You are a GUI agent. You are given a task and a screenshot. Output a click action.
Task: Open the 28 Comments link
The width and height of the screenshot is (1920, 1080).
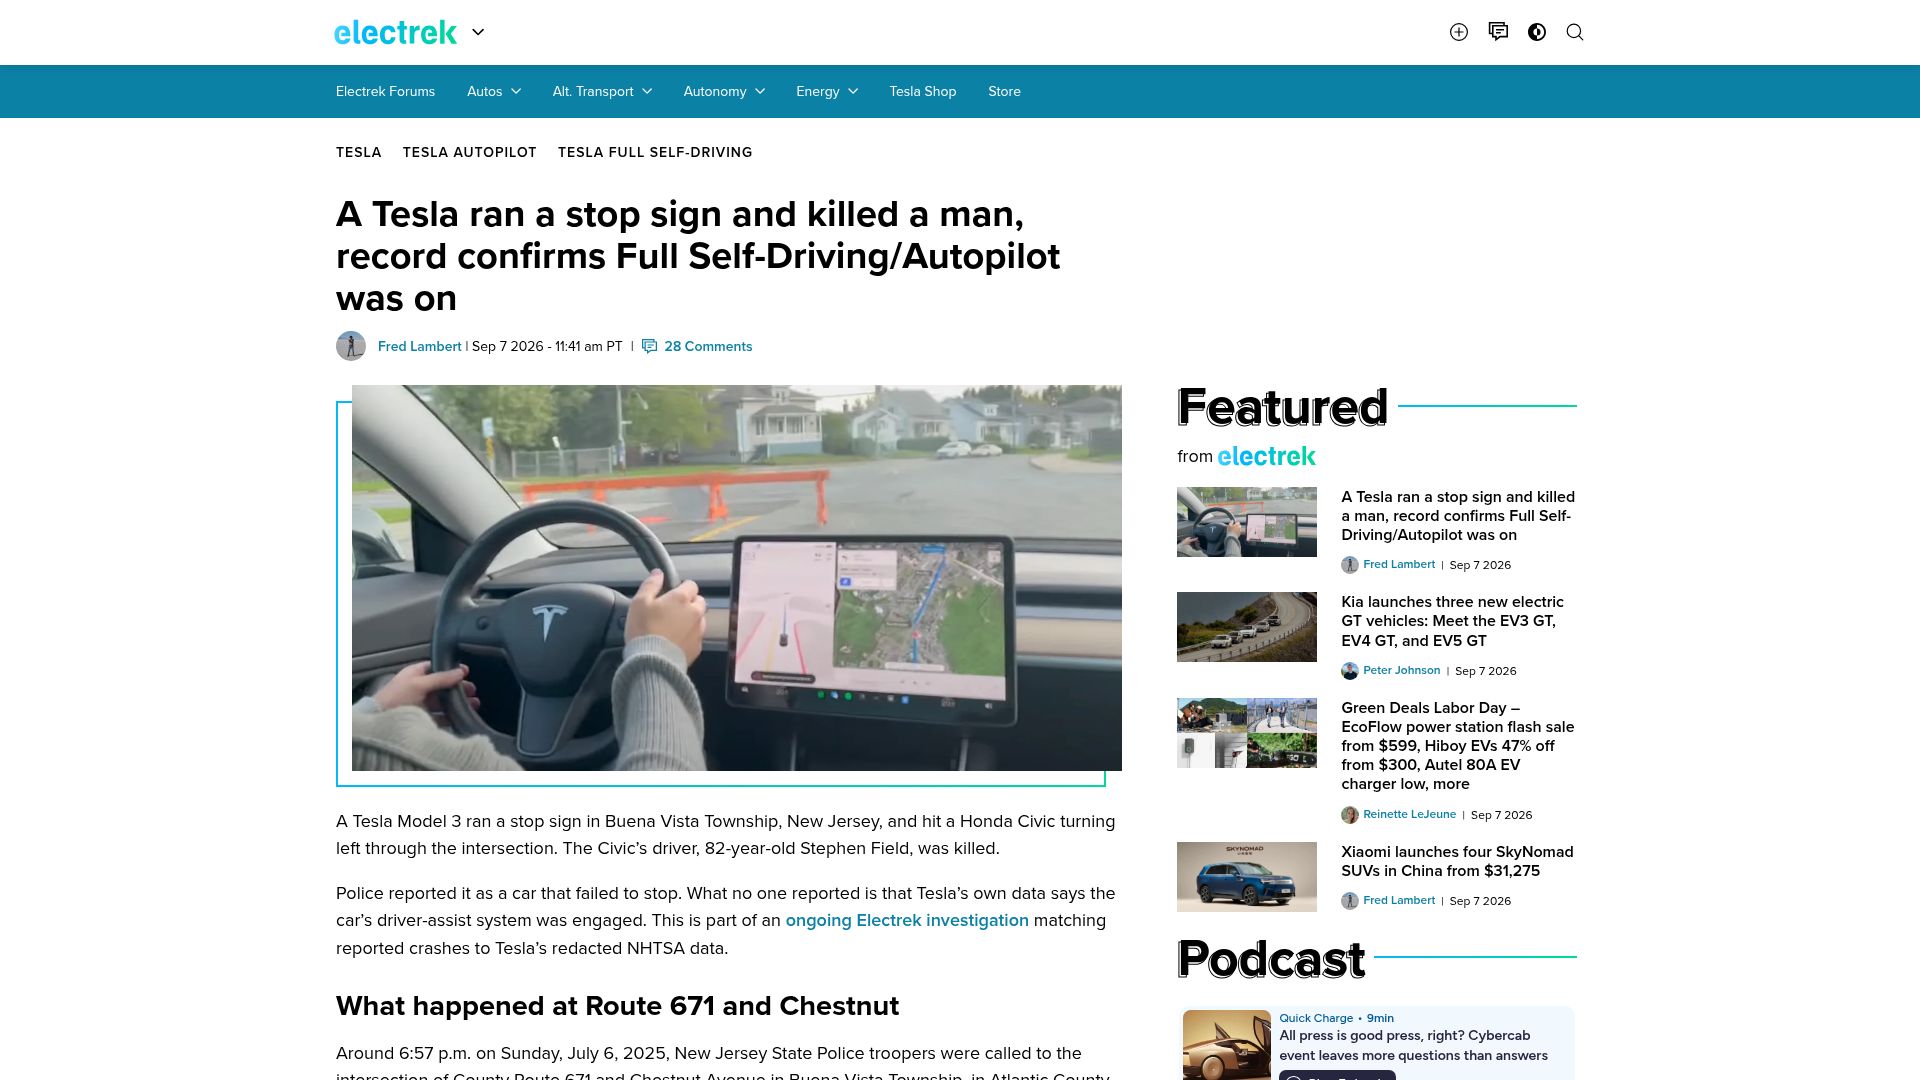[708, 346]
